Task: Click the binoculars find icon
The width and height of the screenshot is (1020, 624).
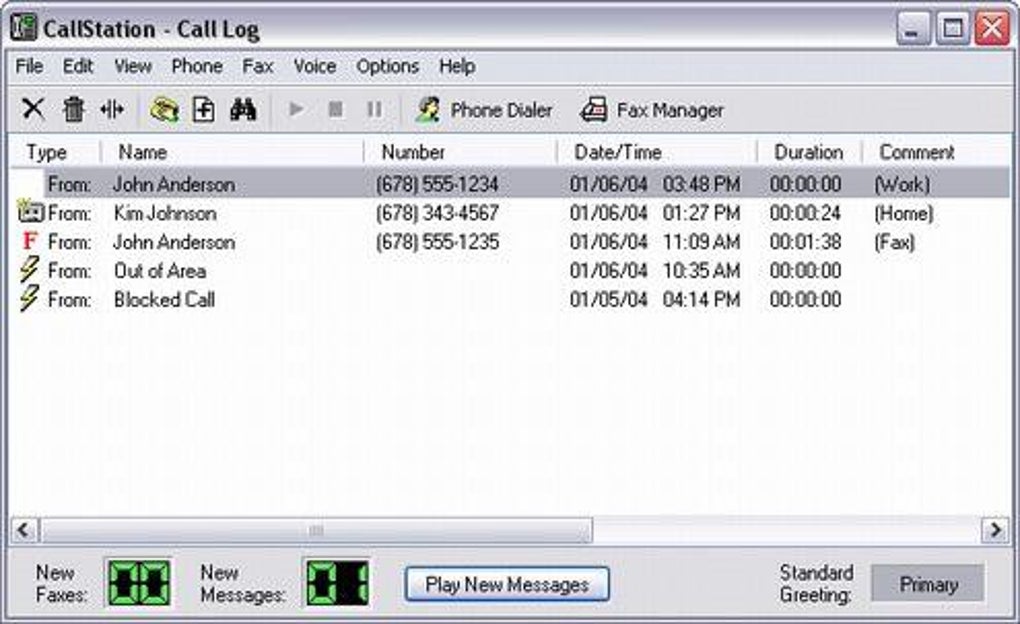Action: pyautogui.click(x=243, y=109)
